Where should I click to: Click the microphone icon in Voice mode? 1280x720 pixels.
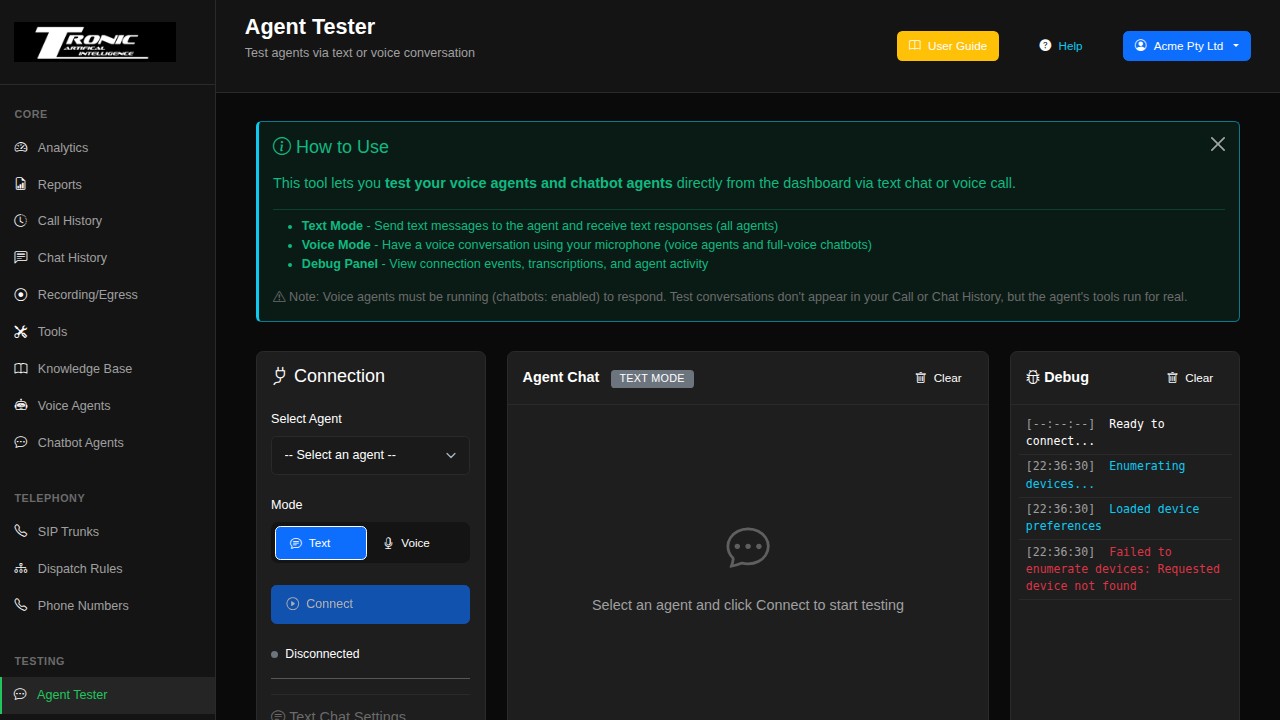[389, 543]
